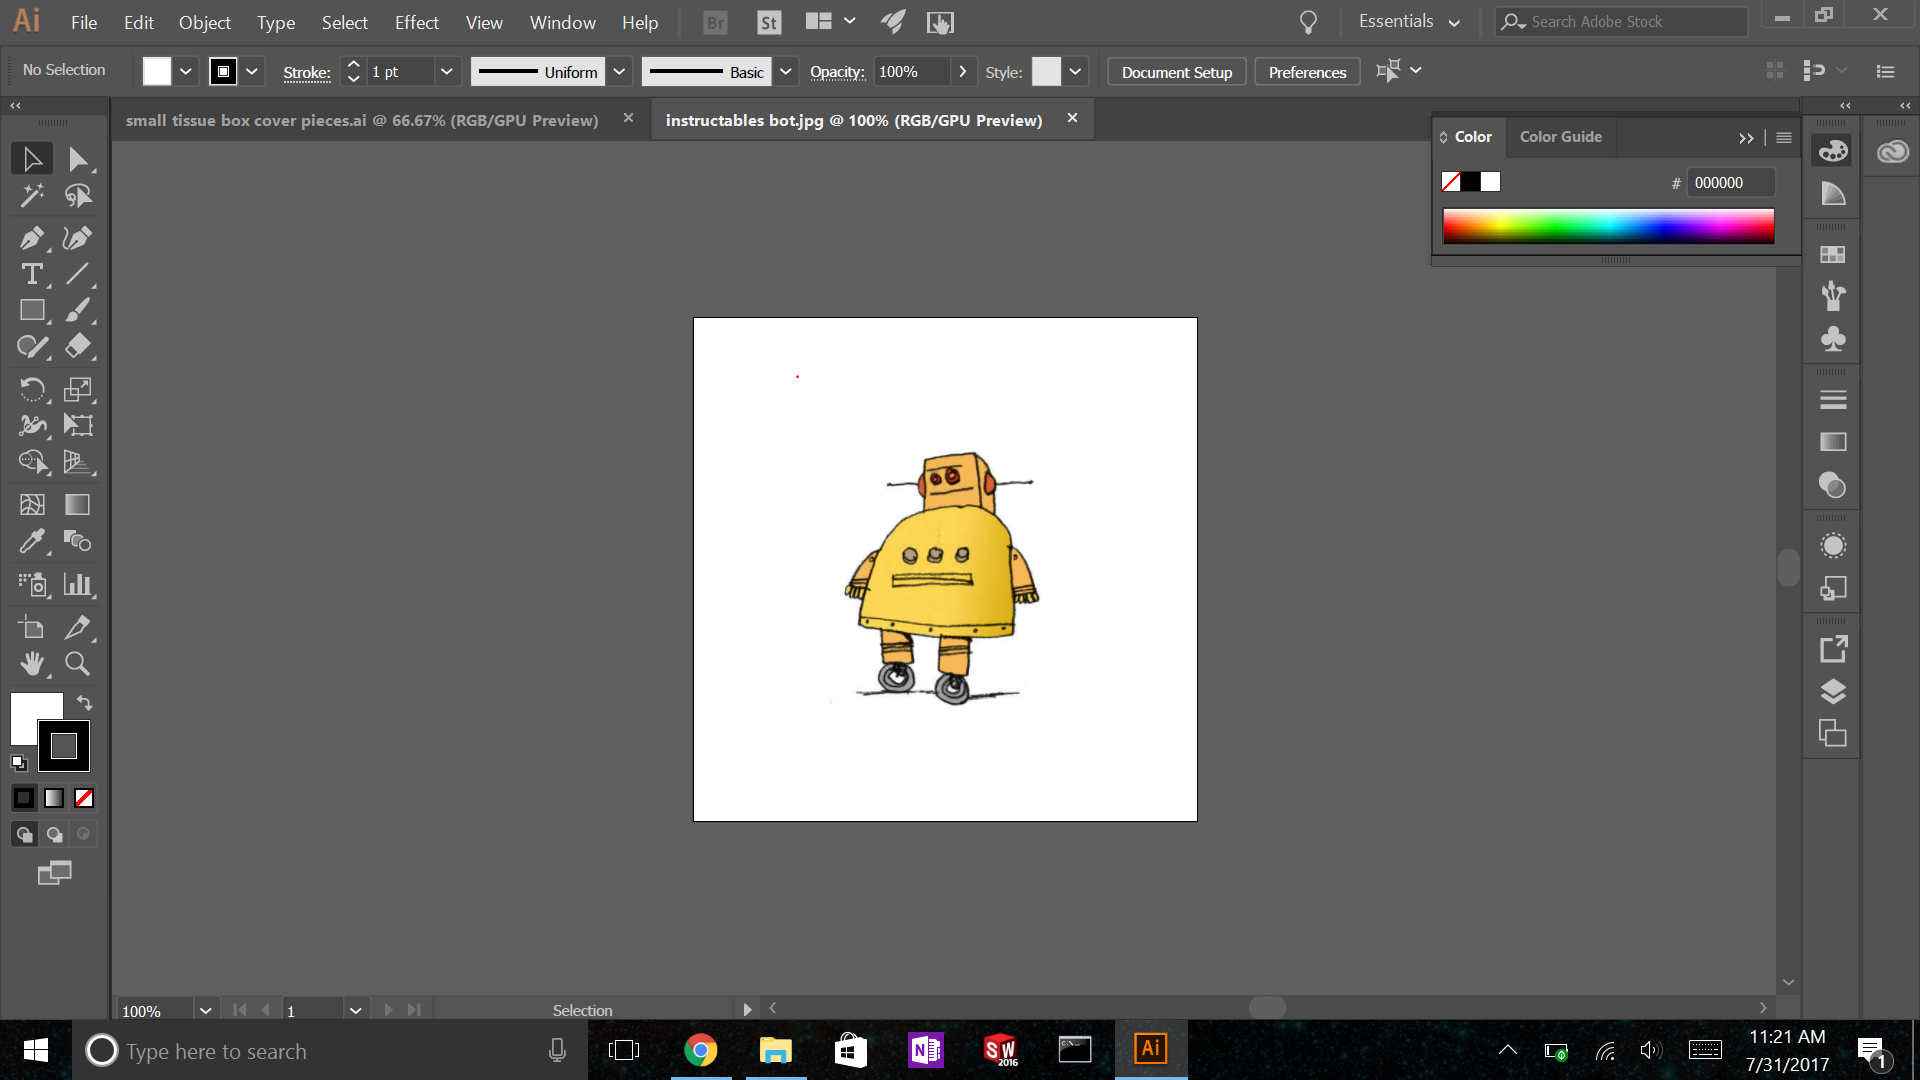Enable Draw Normal mode
This screenshot has height=1080, width=1920.
[x=24, y=834]
